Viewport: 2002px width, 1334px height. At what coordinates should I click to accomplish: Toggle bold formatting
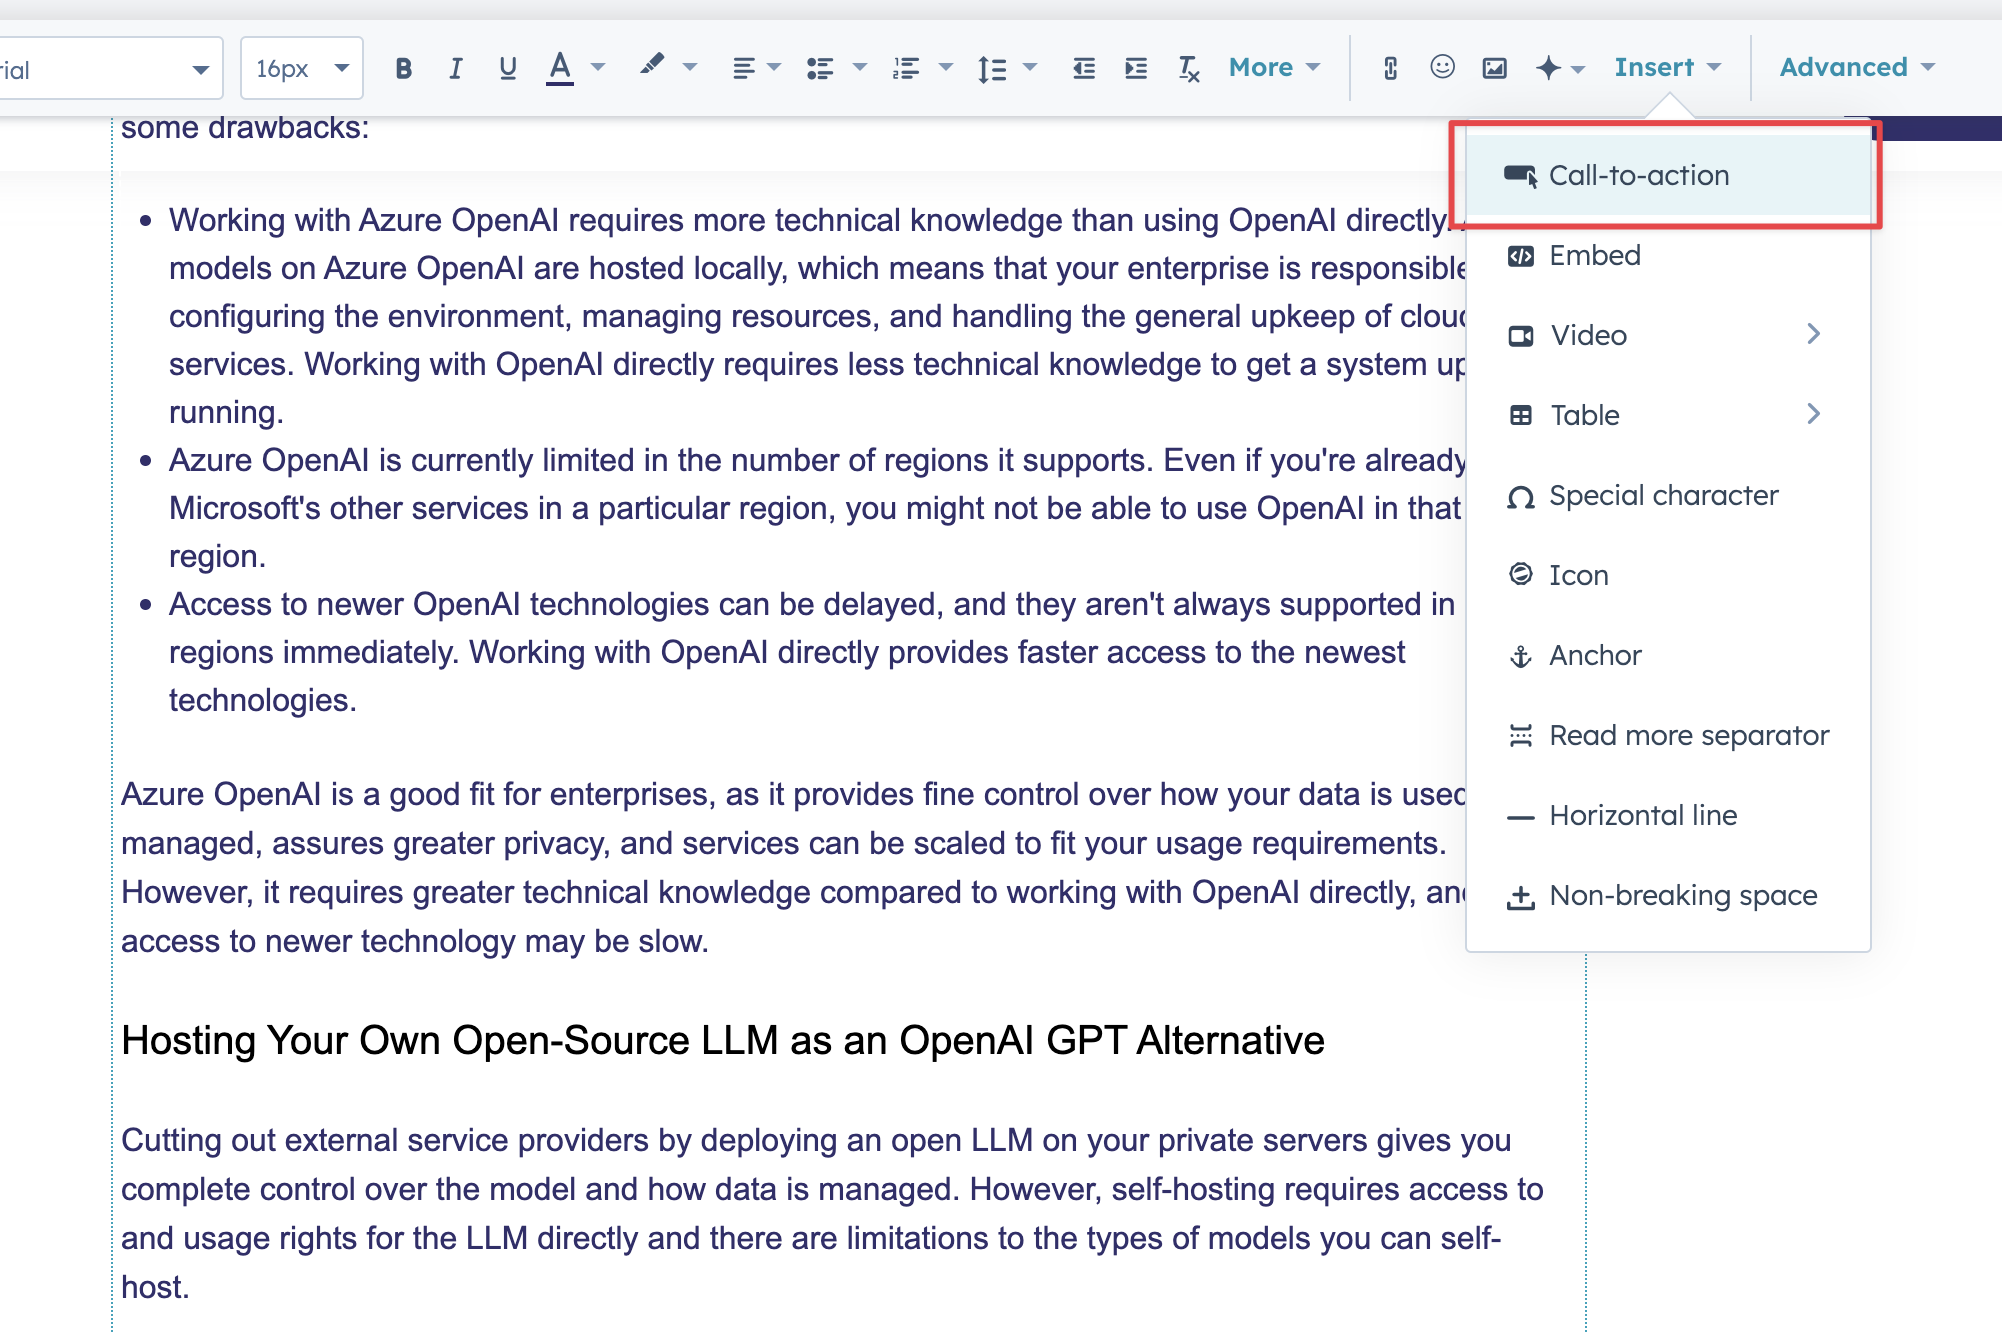(x=403, y=68)
